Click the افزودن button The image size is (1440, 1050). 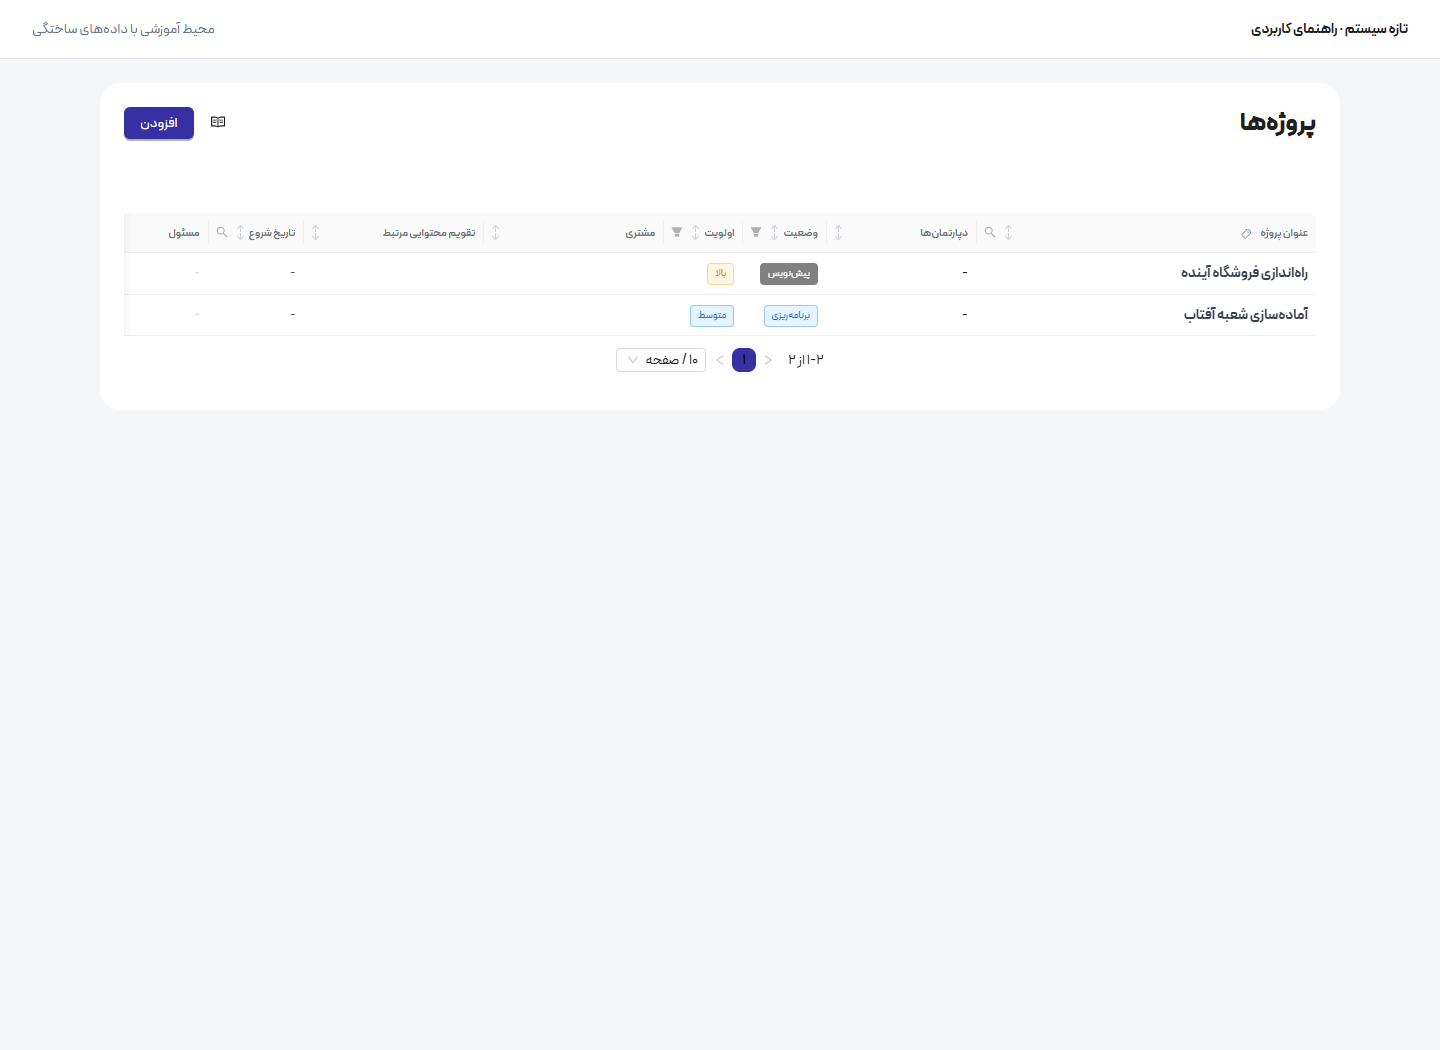(x=159, y=123)
